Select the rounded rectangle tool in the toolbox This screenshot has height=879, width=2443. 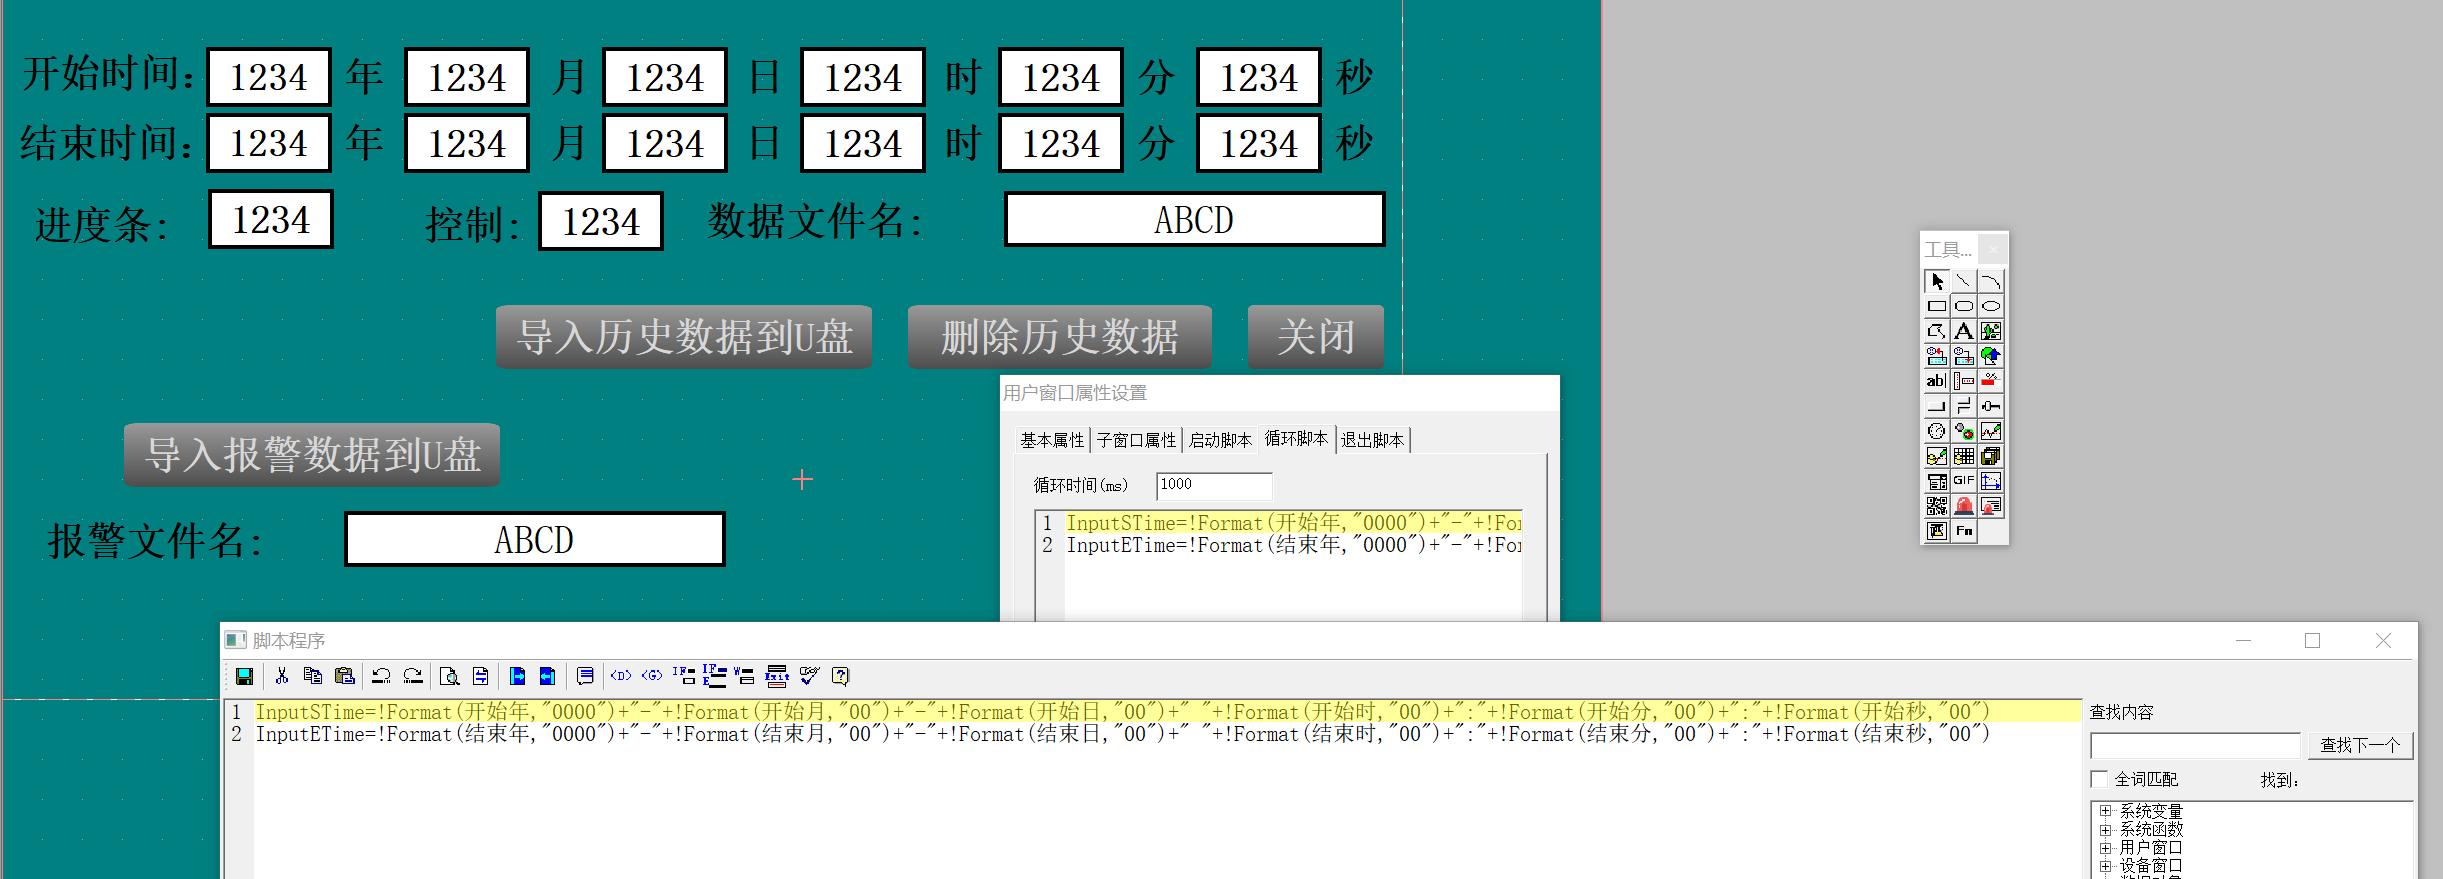click(1964, 306)
